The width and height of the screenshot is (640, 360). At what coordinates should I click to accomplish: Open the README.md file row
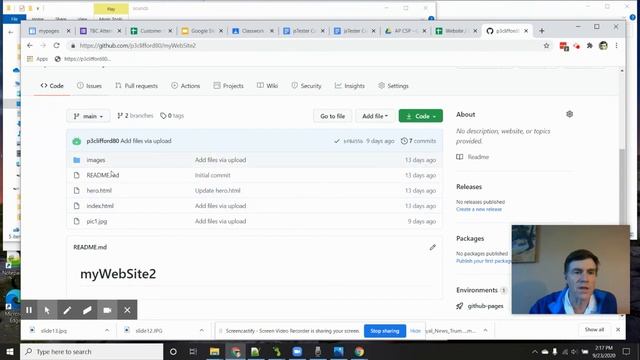tap(254, 175)
